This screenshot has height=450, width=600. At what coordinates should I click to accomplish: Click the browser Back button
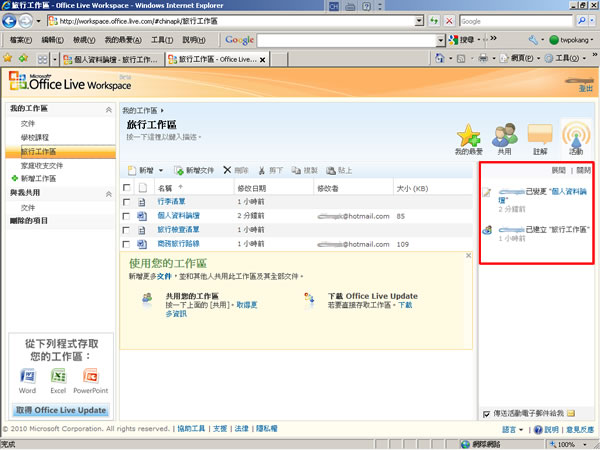coord(9,21)
